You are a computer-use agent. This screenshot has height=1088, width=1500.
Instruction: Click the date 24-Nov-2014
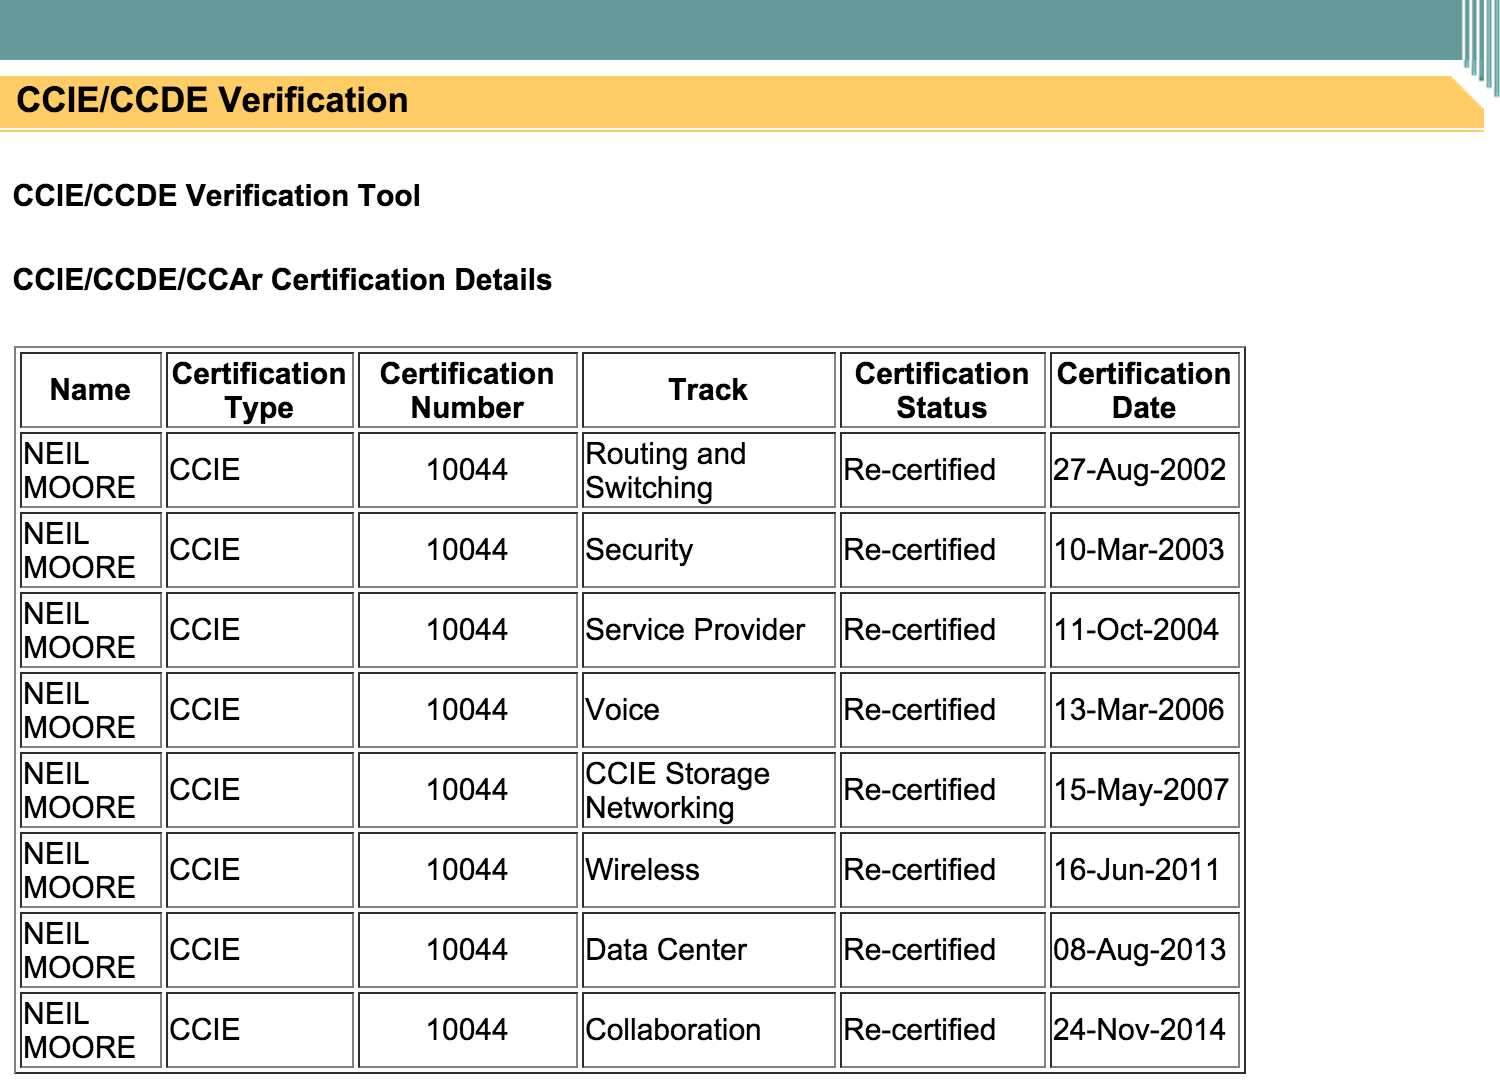coord(1139,1030)
